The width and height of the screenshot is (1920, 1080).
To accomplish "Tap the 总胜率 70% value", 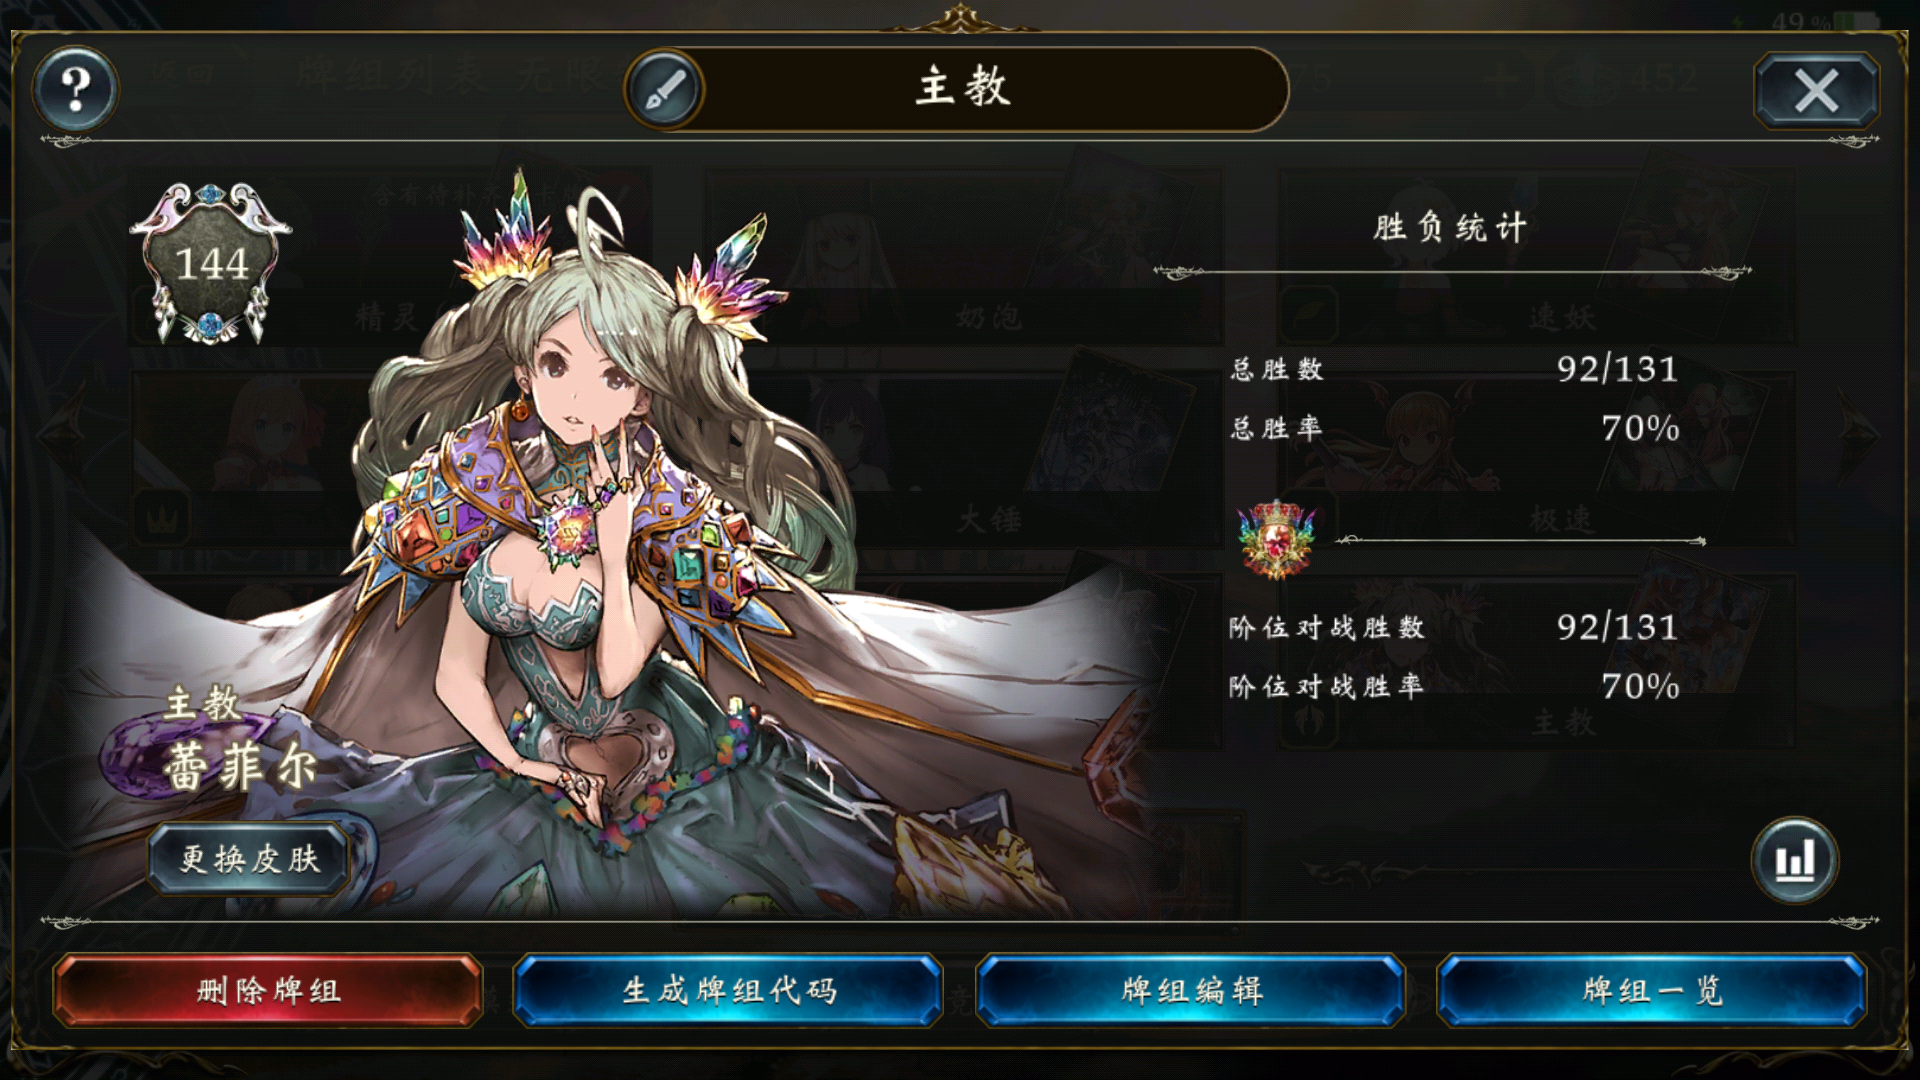I will pos(1640,428).
